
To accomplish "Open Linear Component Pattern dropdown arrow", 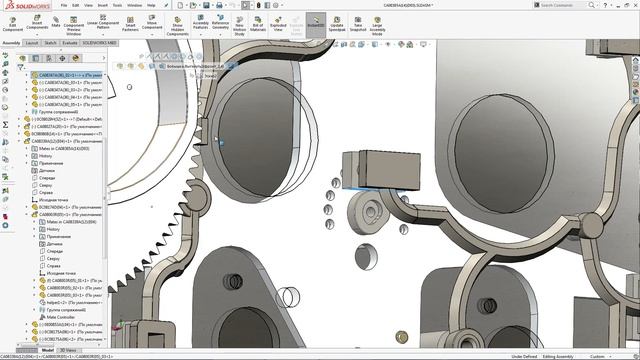I will [x=103, y=34].
